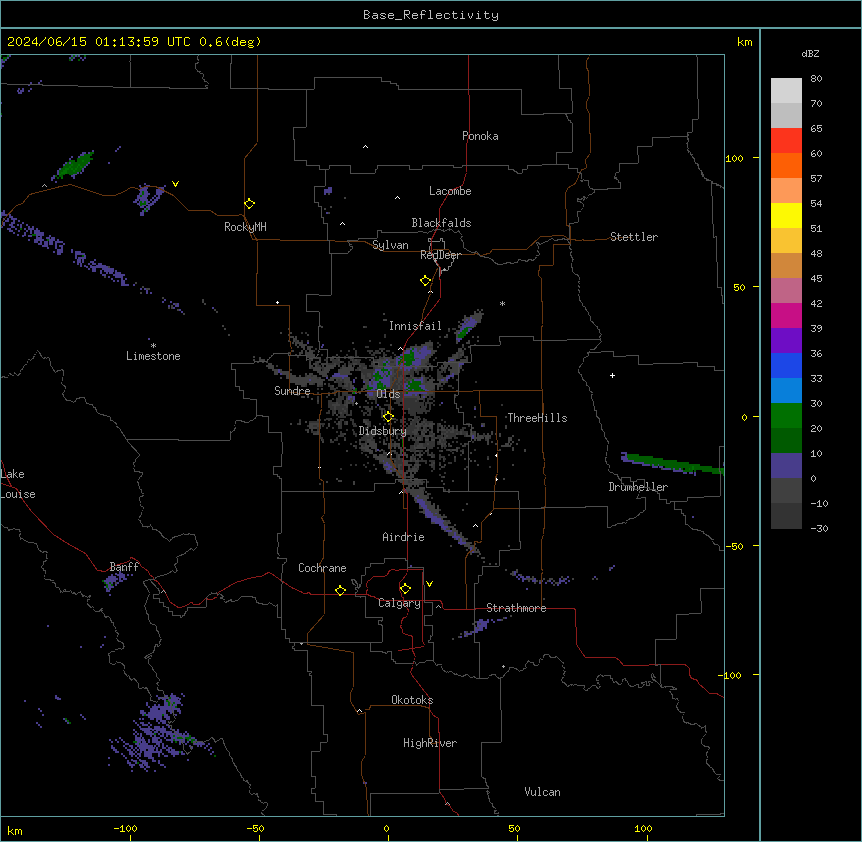This screenshot has height=842, width=862.
Task: Click the Lacombe label
Action: [x=450, y=191]
